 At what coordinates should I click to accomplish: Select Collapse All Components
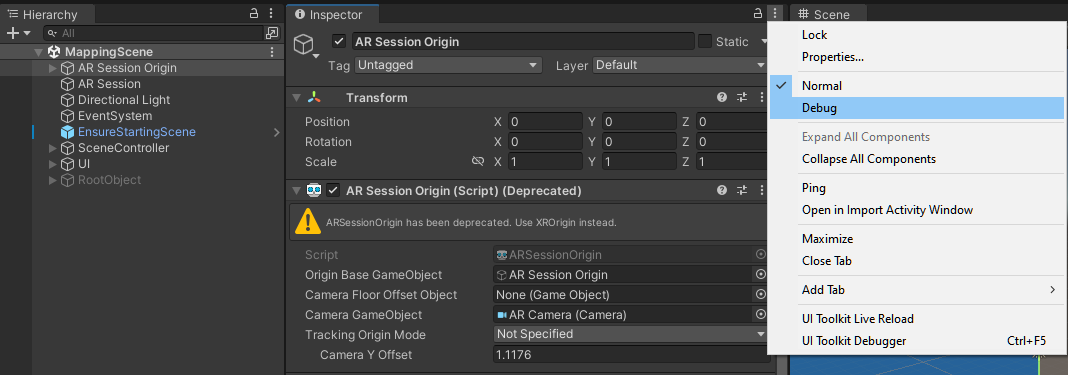coord(917,159)
